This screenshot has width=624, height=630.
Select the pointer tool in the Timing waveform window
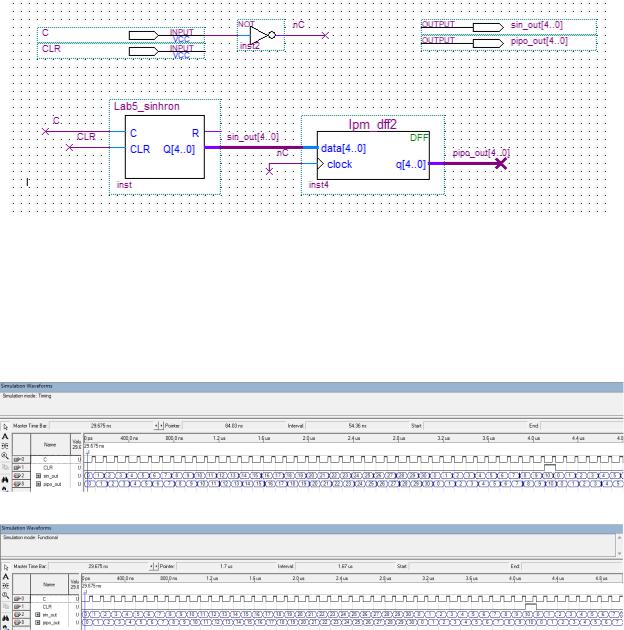tap(5, 427)
